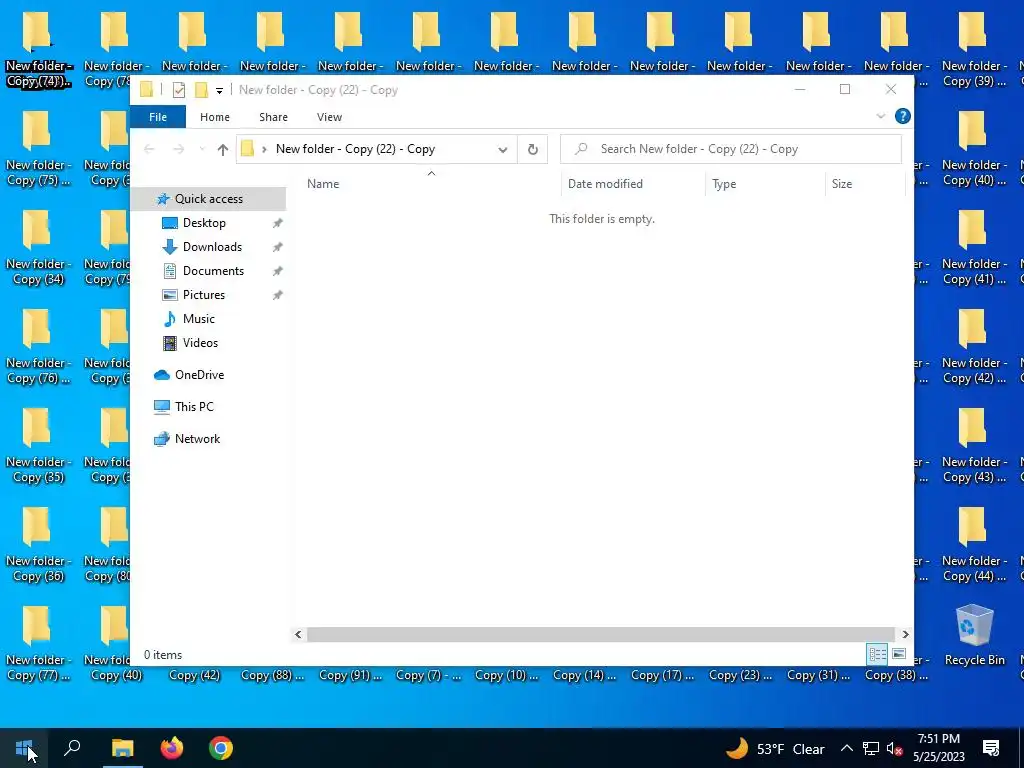1024x768 pixels.
Task: Select desktop folder New folder - Copy (44)
Action: tap(973, 545)
